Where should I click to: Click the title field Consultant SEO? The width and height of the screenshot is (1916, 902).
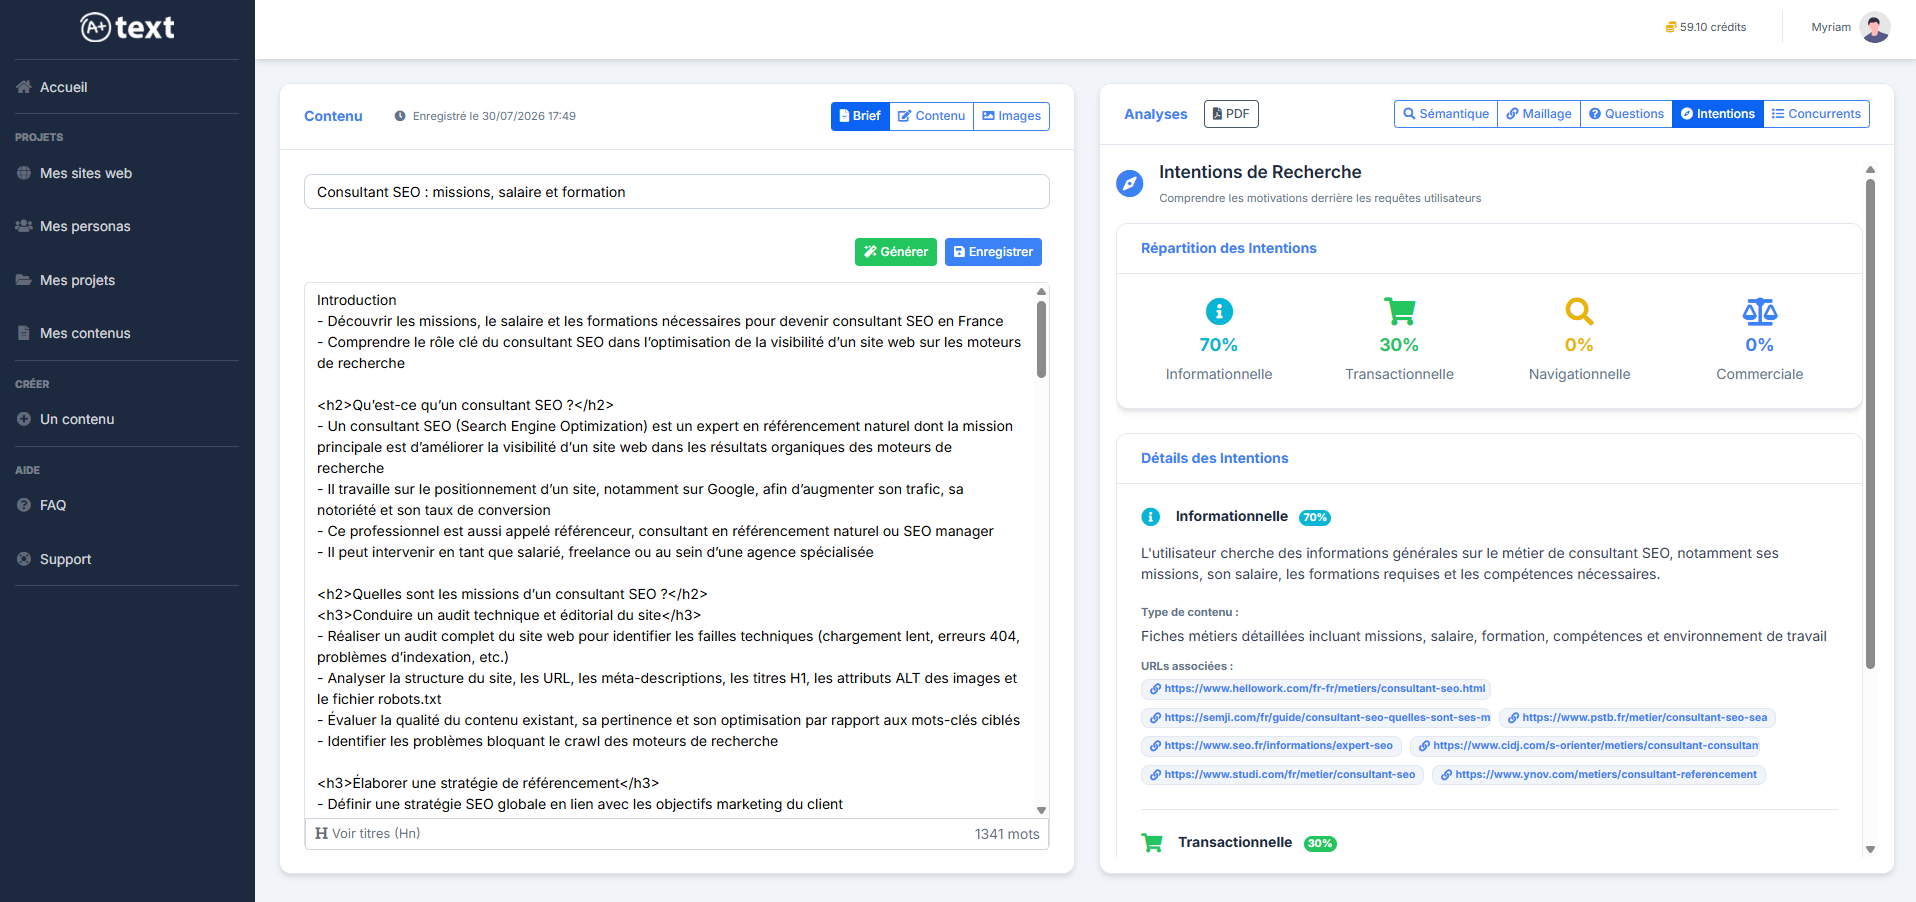coord(677,192)
